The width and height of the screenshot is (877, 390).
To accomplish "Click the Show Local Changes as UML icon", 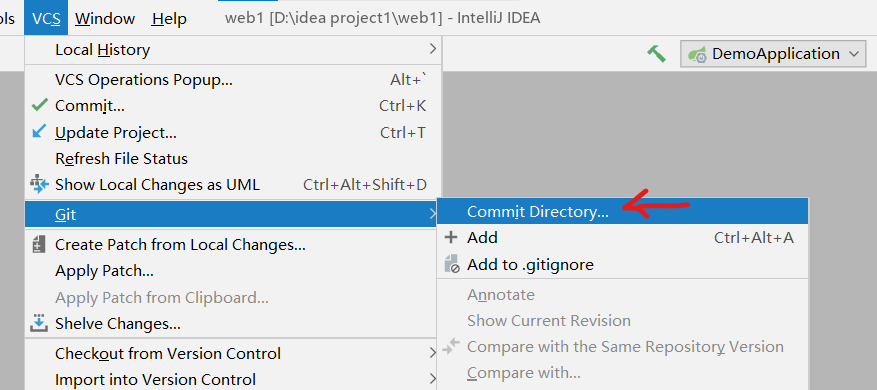I will click(x=40, y=184).
